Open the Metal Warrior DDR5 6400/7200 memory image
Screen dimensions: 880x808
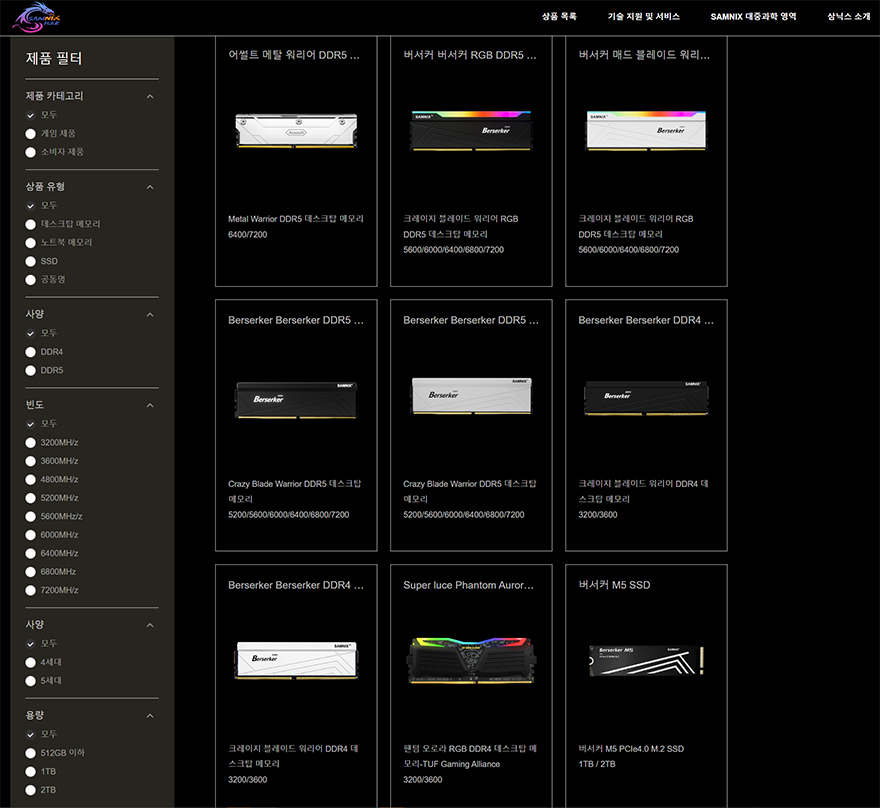296,131
